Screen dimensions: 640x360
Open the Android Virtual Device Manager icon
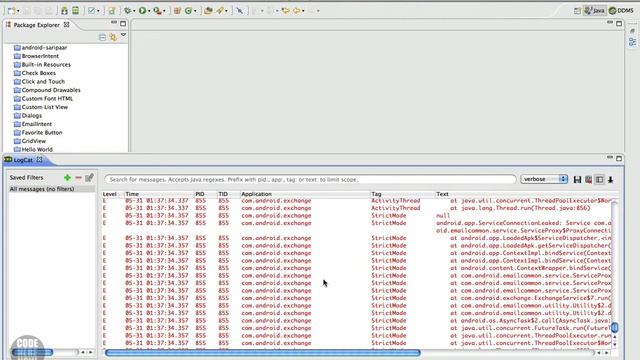tap(76, 11)
